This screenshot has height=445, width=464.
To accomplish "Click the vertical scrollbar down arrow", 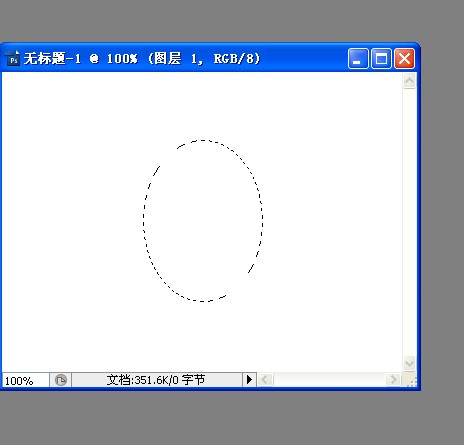I will pyautogui.click(x=409, y=363).
